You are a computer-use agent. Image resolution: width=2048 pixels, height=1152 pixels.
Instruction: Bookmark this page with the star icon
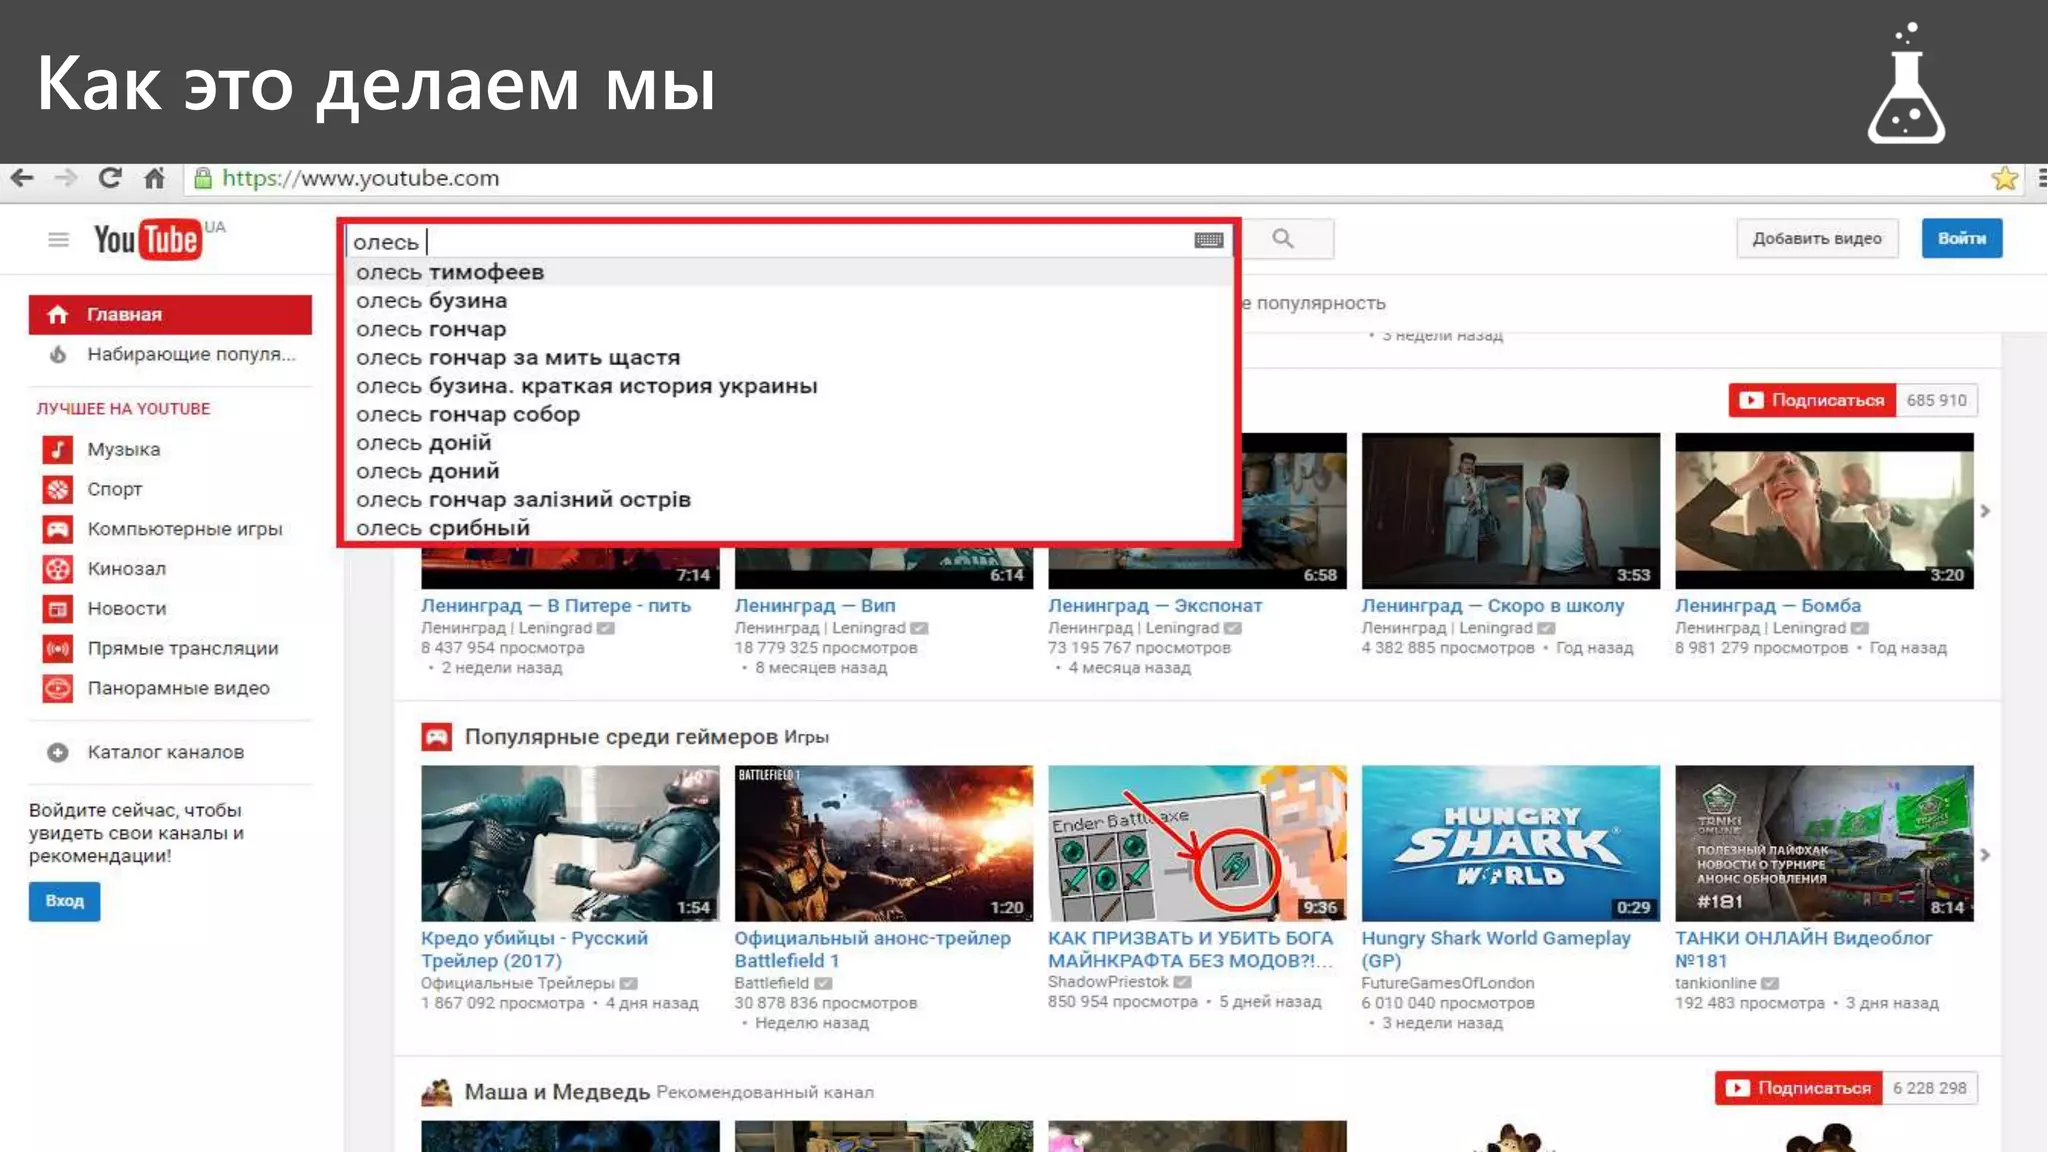[2004, 178]
